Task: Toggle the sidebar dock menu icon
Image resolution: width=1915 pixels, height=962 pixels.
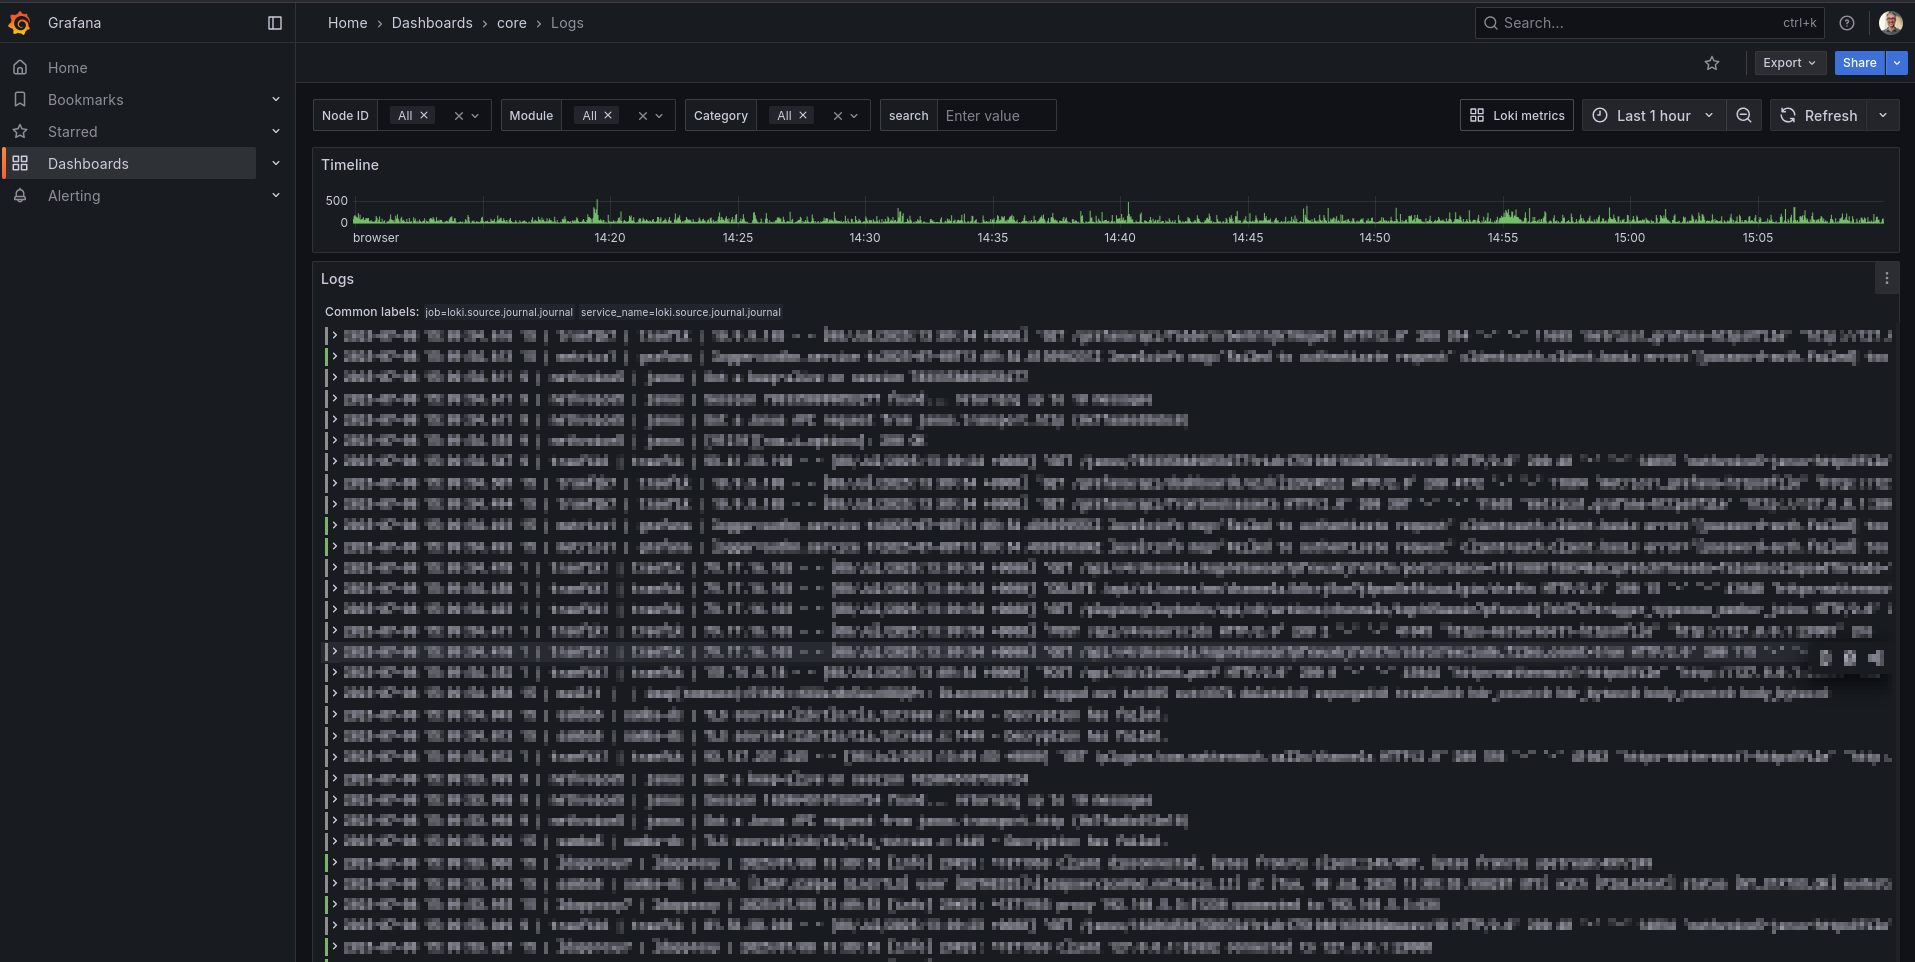Action: pyautogui.click(x=275, y=23)
